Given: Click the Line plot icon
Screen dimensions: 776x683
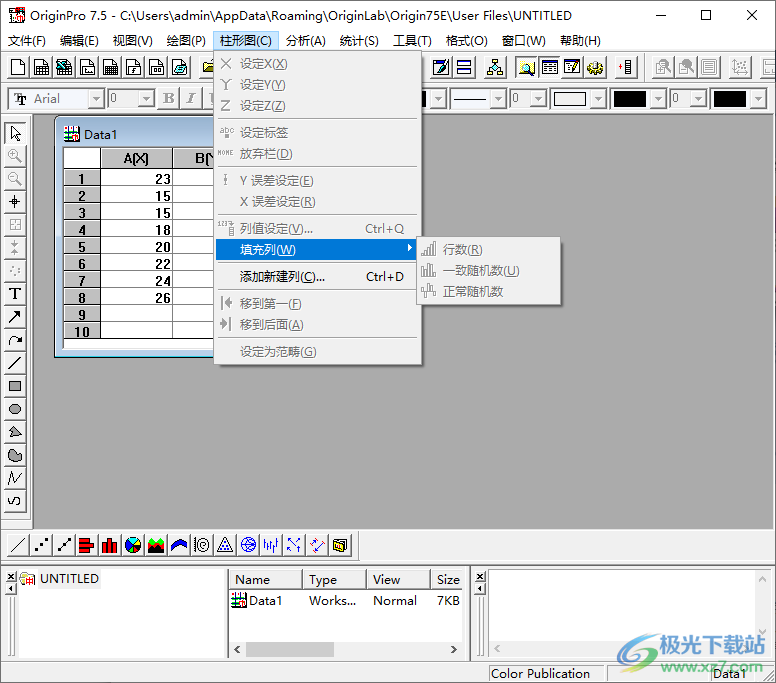Looking at the screenshot, I should [18, 545].
